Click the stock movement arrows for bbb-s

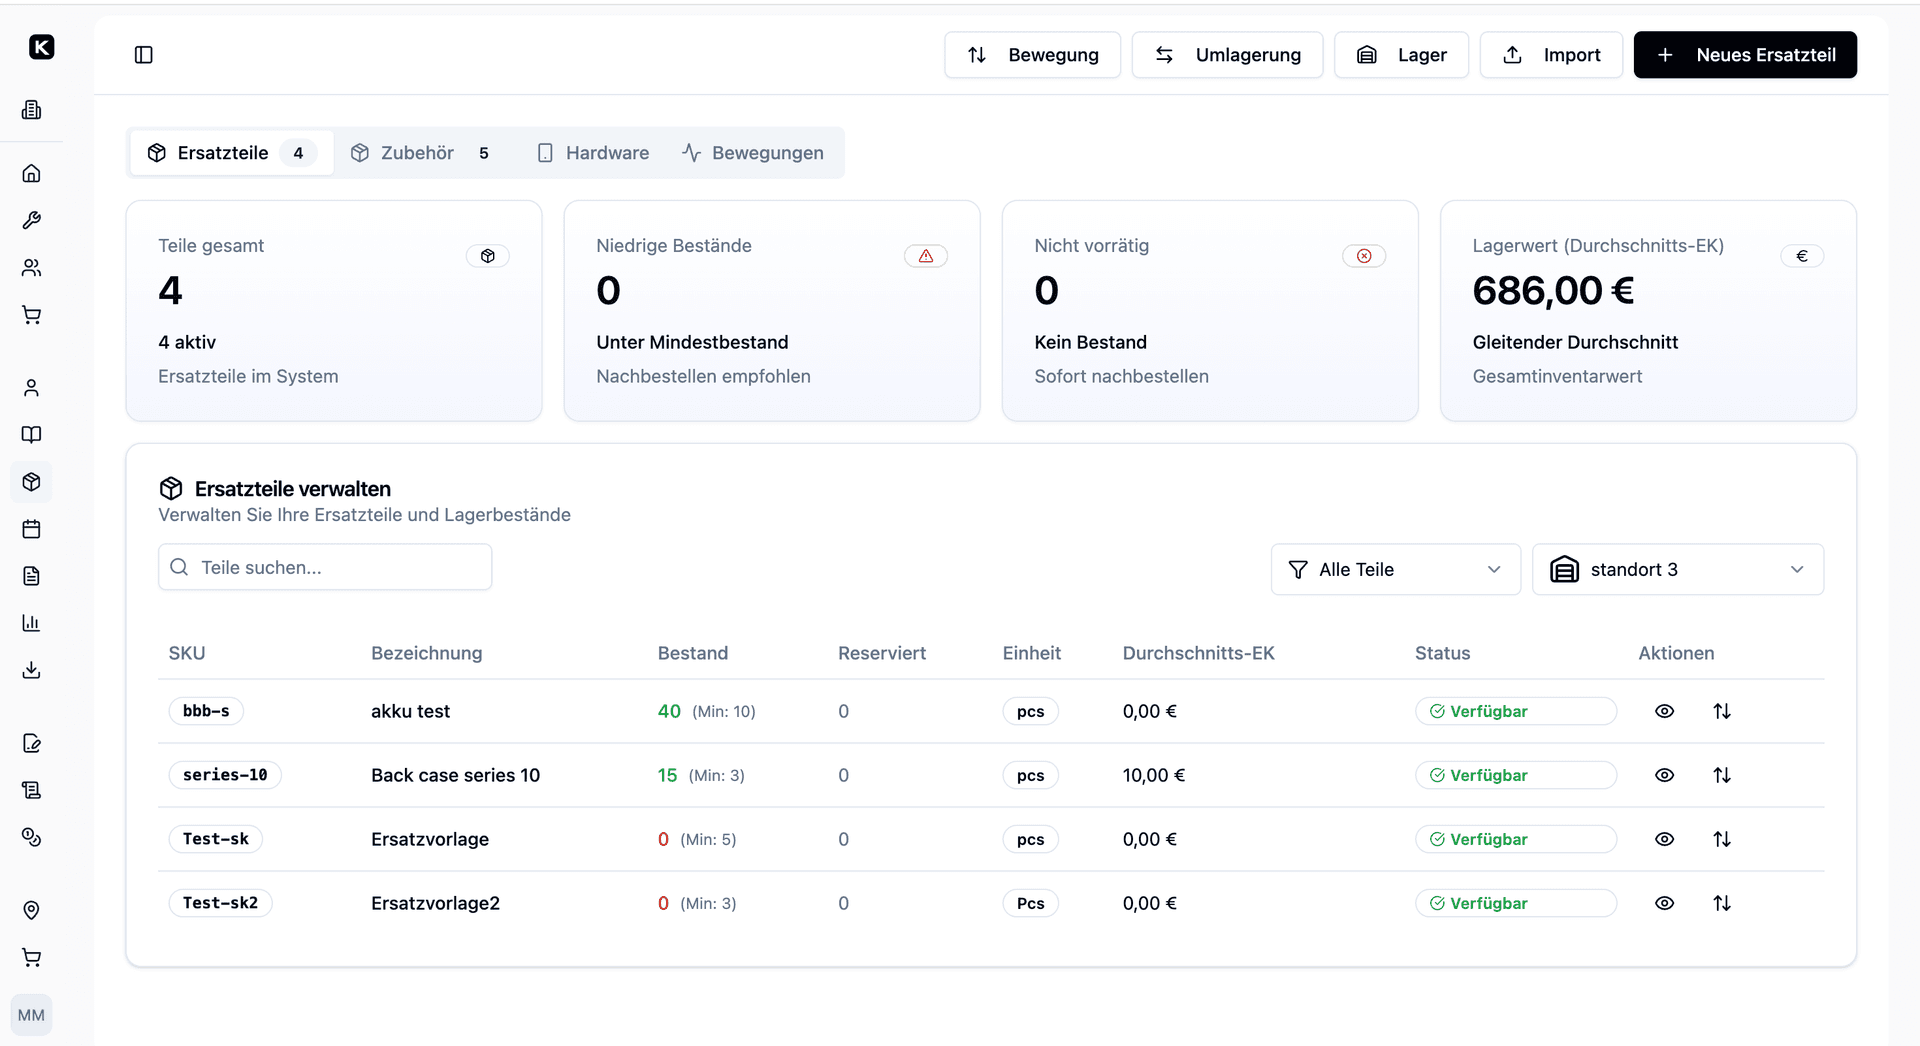click(1721, 711)
